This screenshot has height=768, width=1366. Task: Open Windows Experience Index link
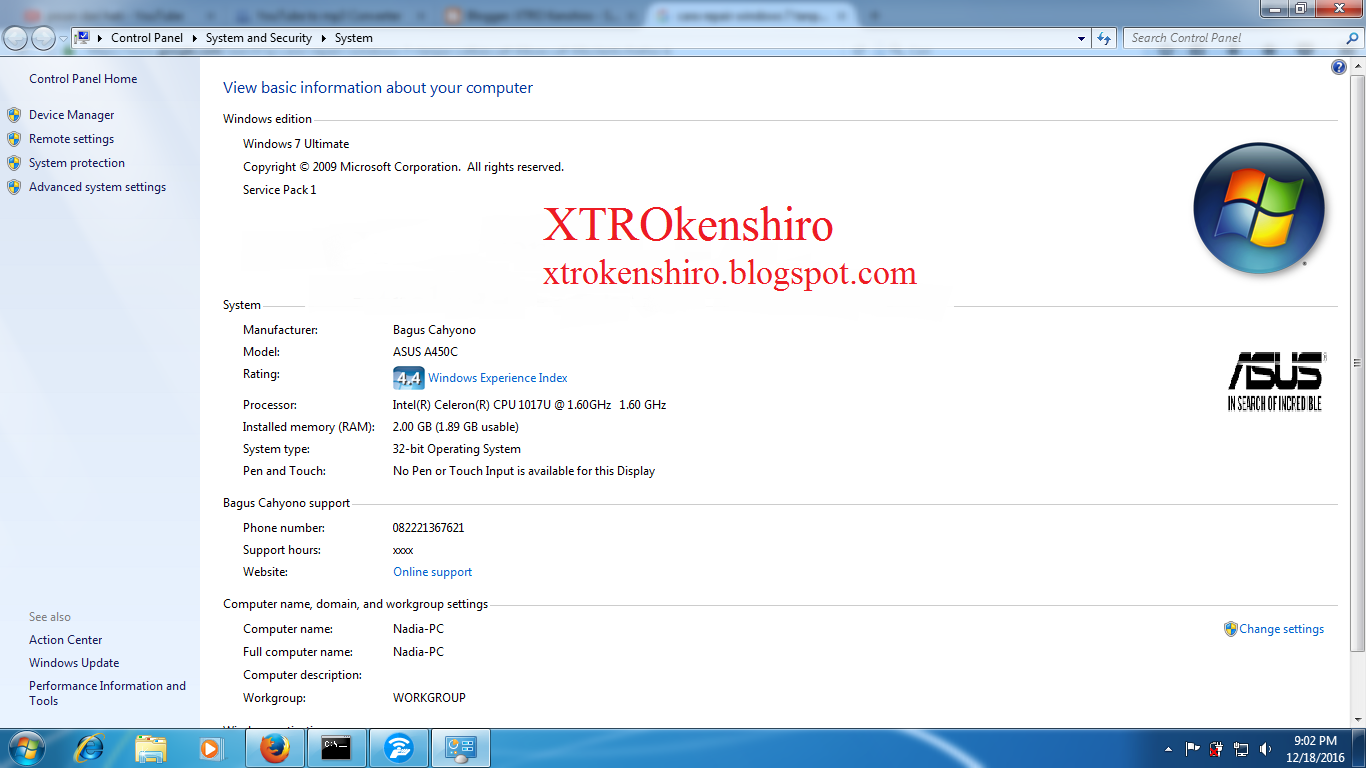(497, 378)
